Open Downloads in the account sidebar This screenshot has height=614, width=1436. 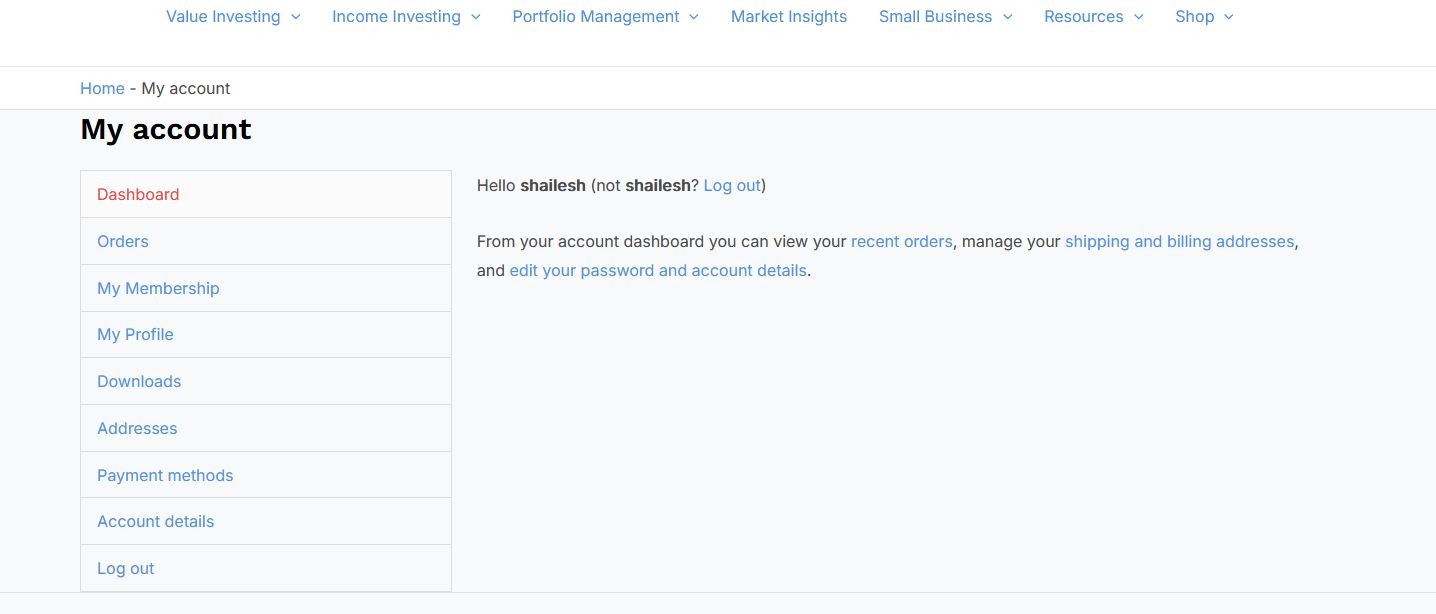click(x=266, y=381)
